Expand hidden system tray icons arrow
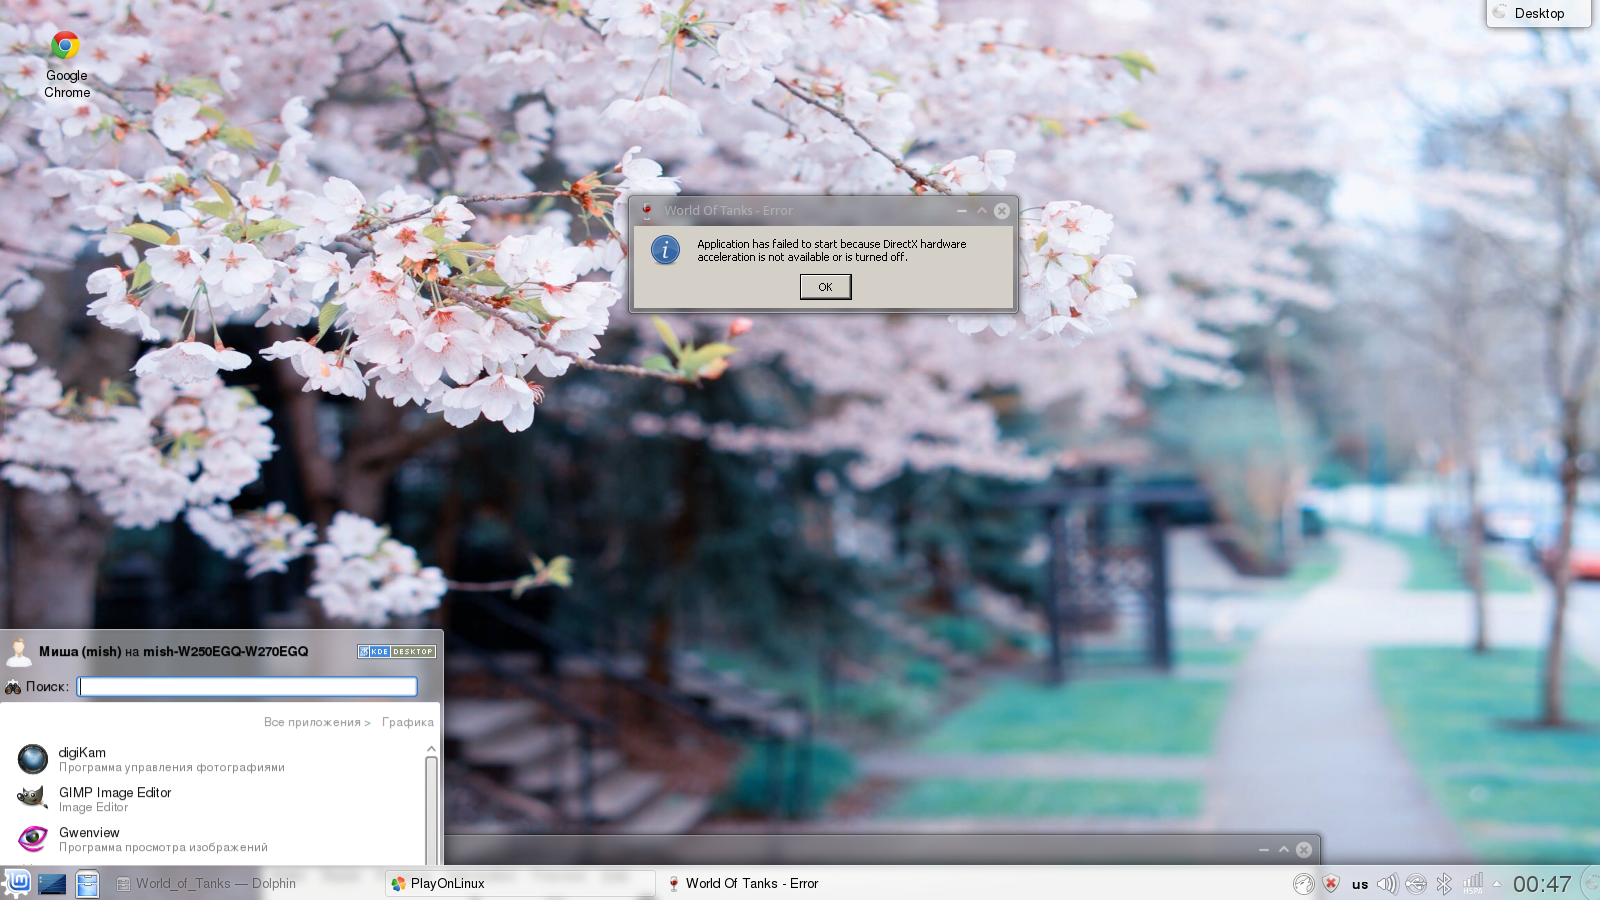This screenshot has height=900, width=1600. pos(1497,884)
